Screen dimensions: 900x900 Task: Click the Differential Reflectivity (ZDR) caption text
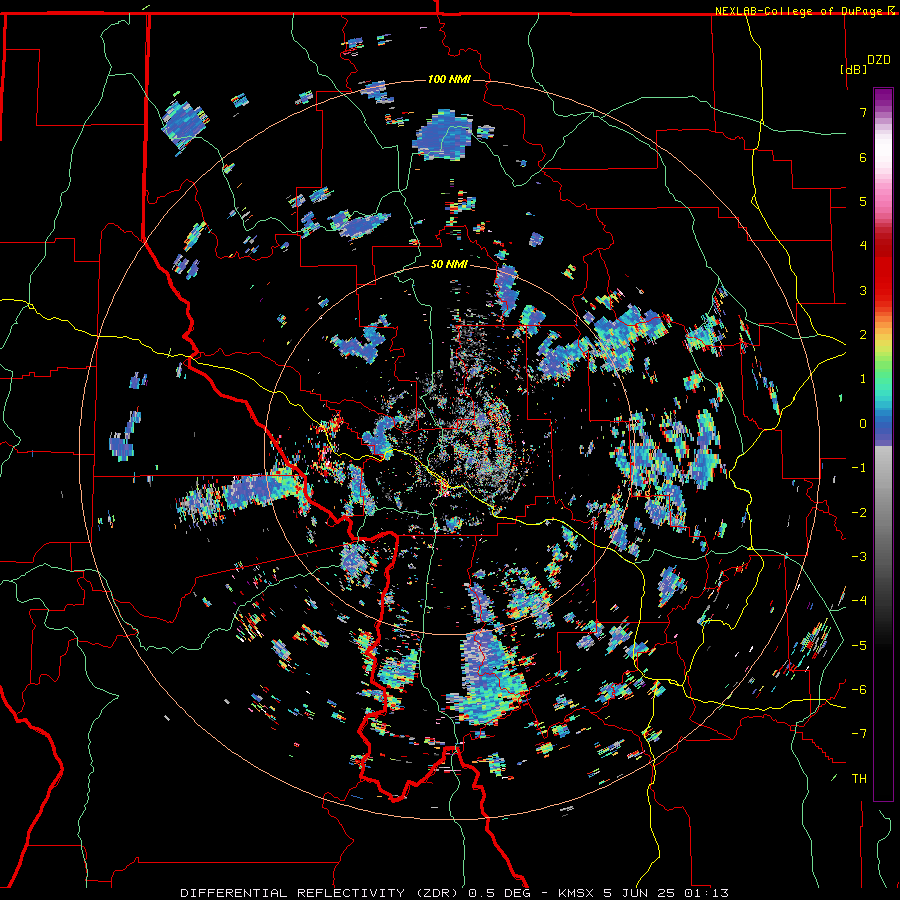pos(321,893)
